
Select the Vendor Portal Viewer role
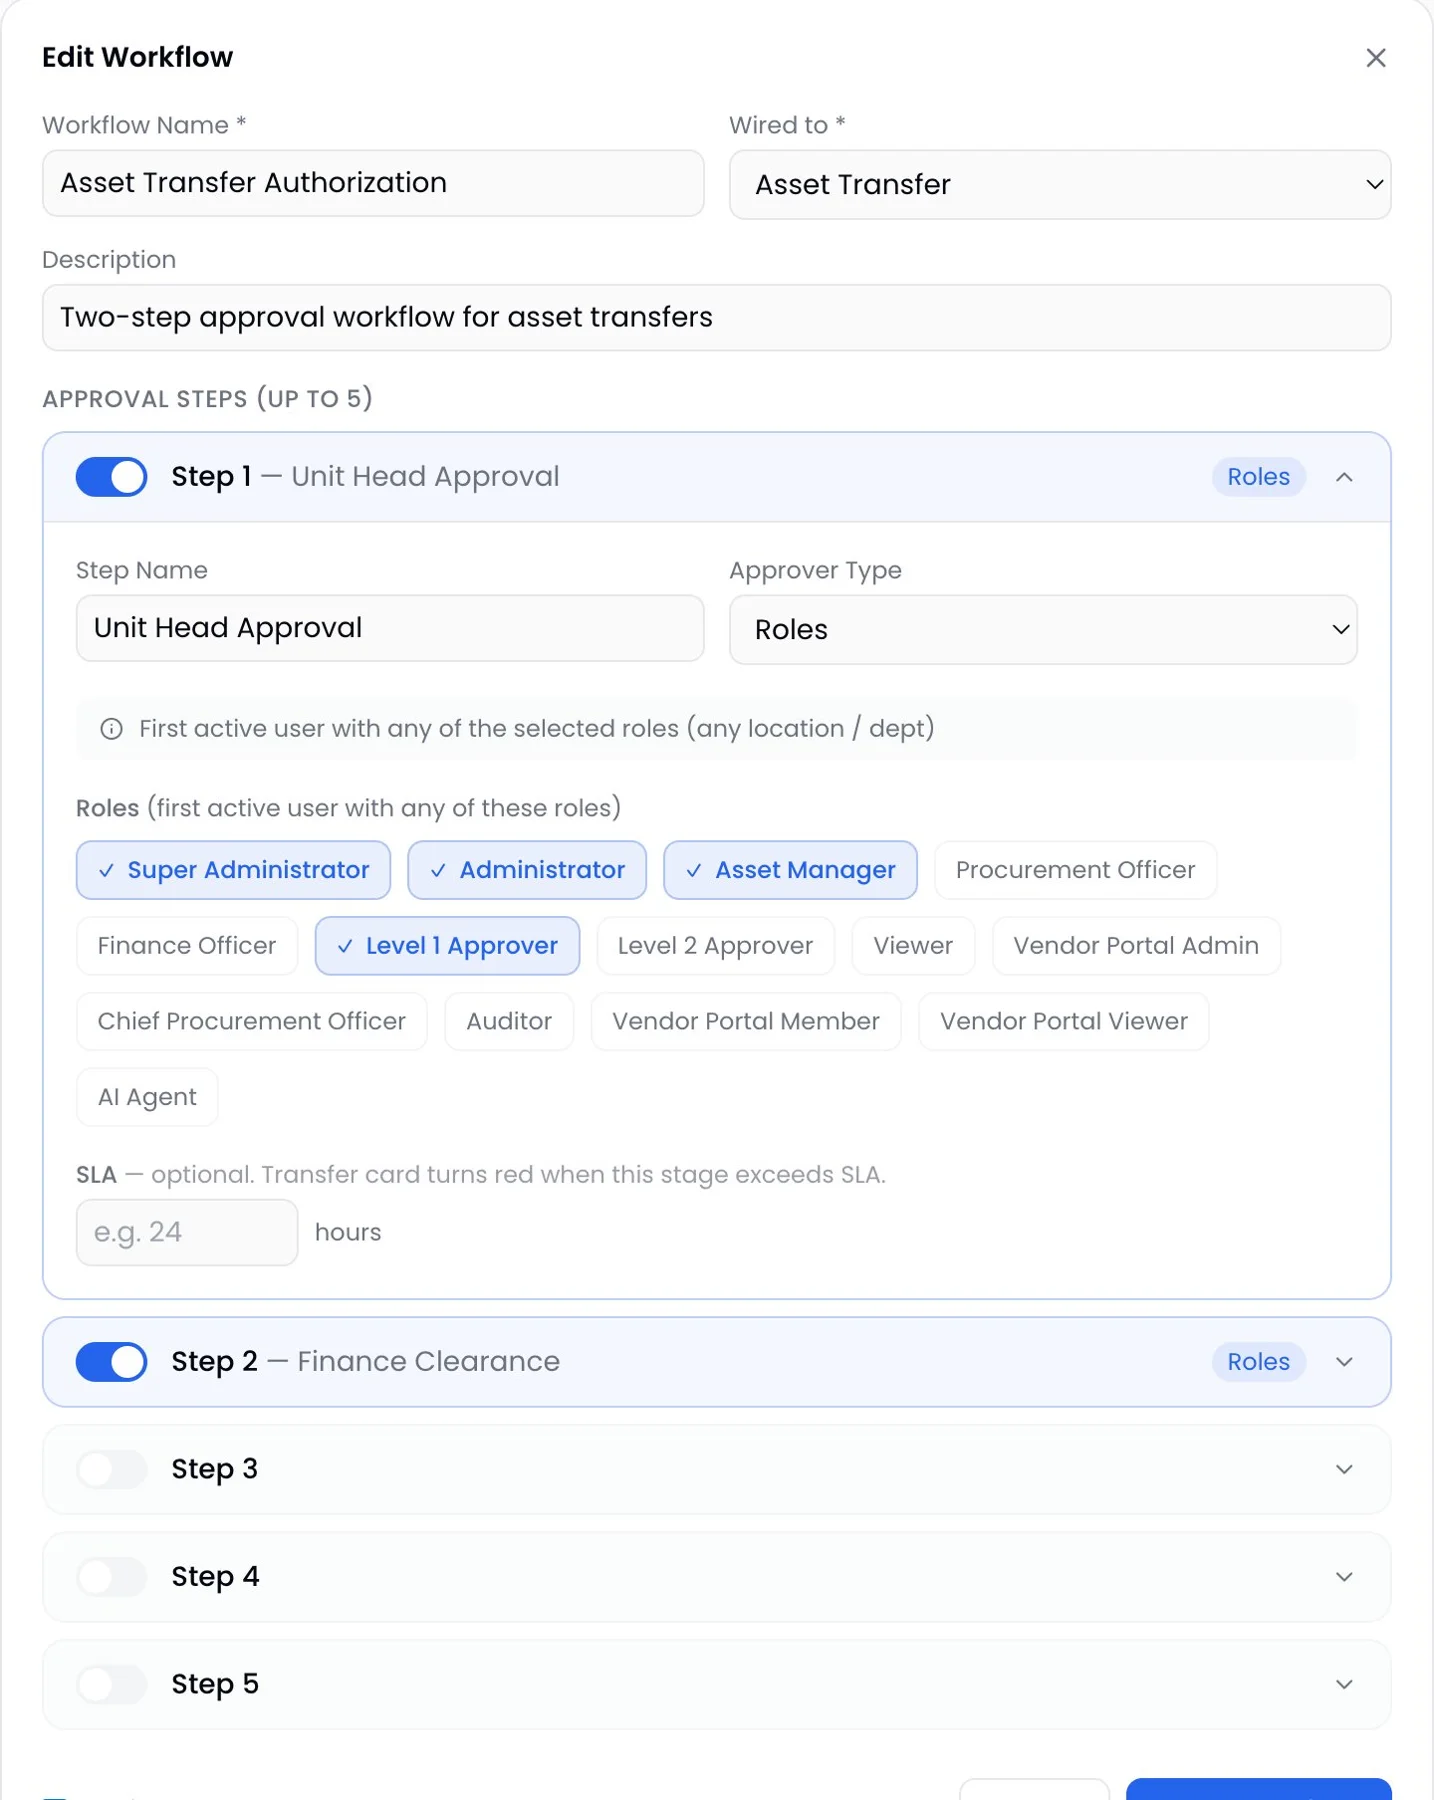(x=1064, y=1022)
